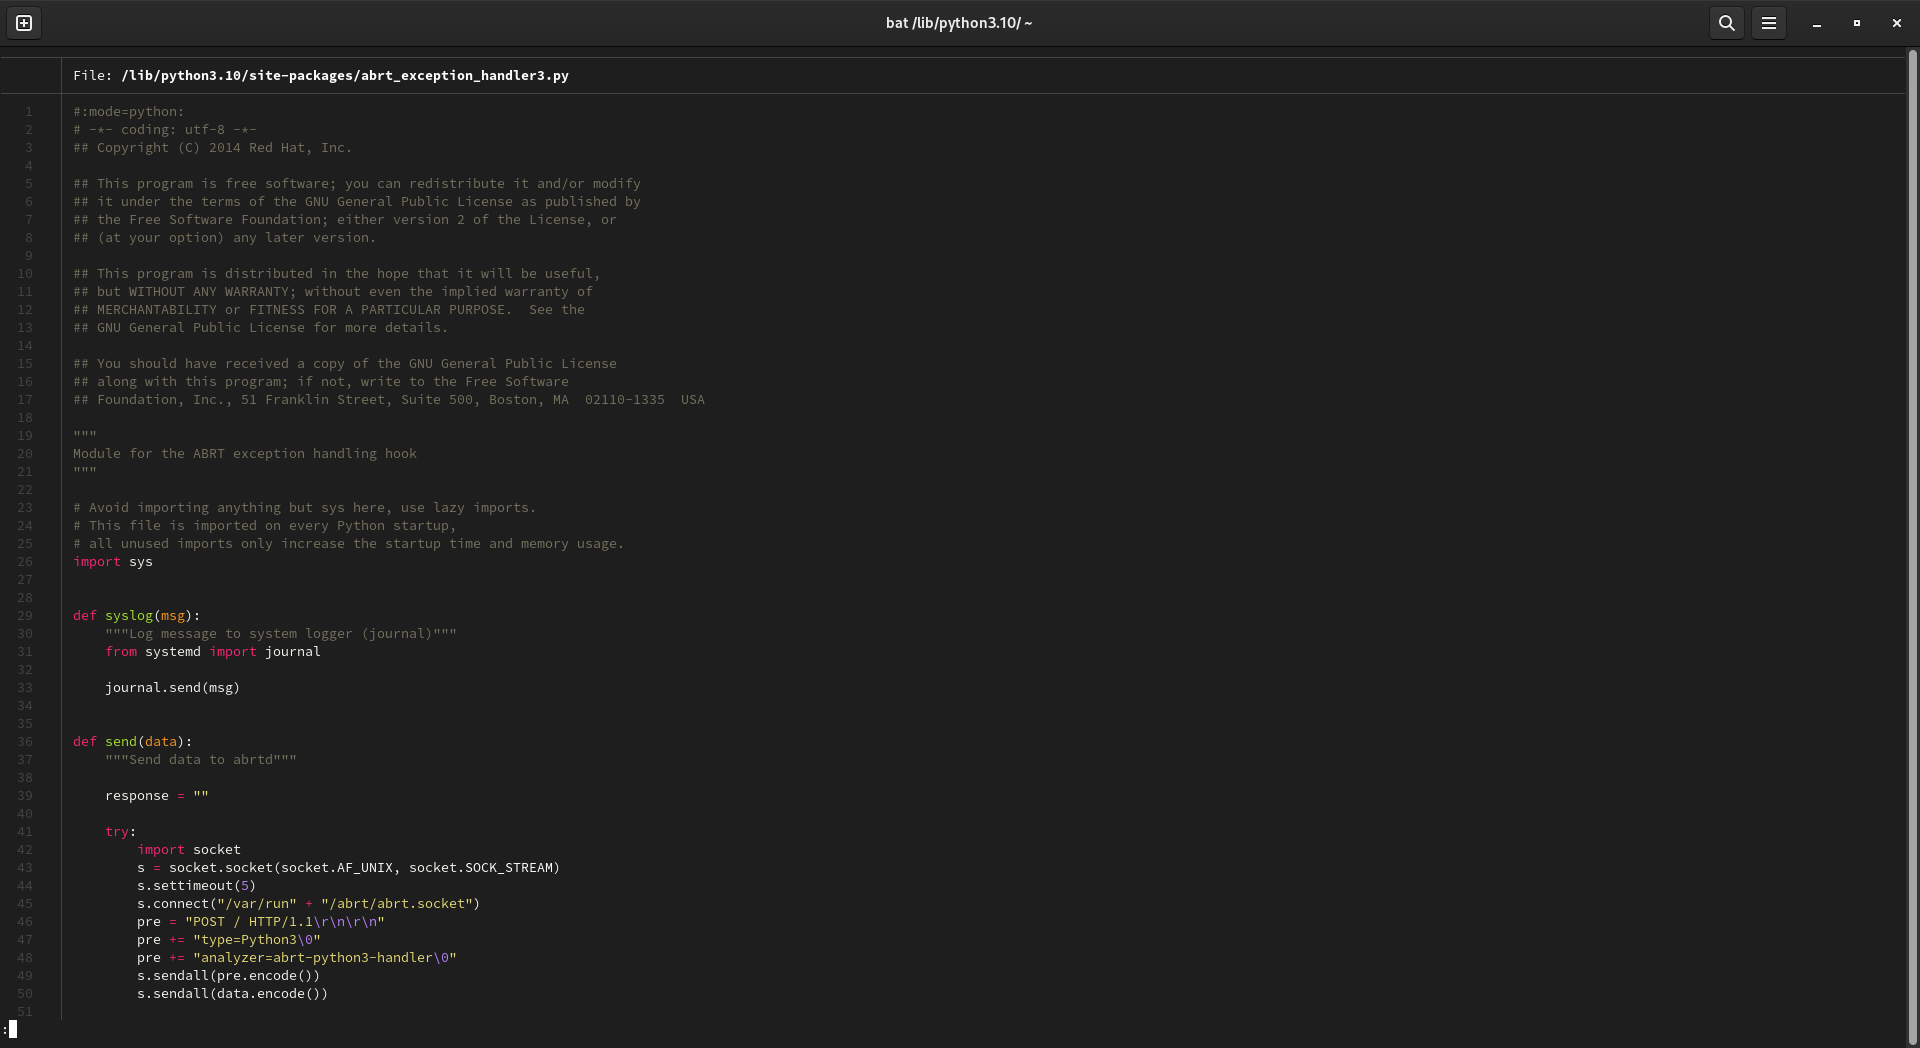Click the file path abrt_exception_handler3.py header

tap(344, 76)
